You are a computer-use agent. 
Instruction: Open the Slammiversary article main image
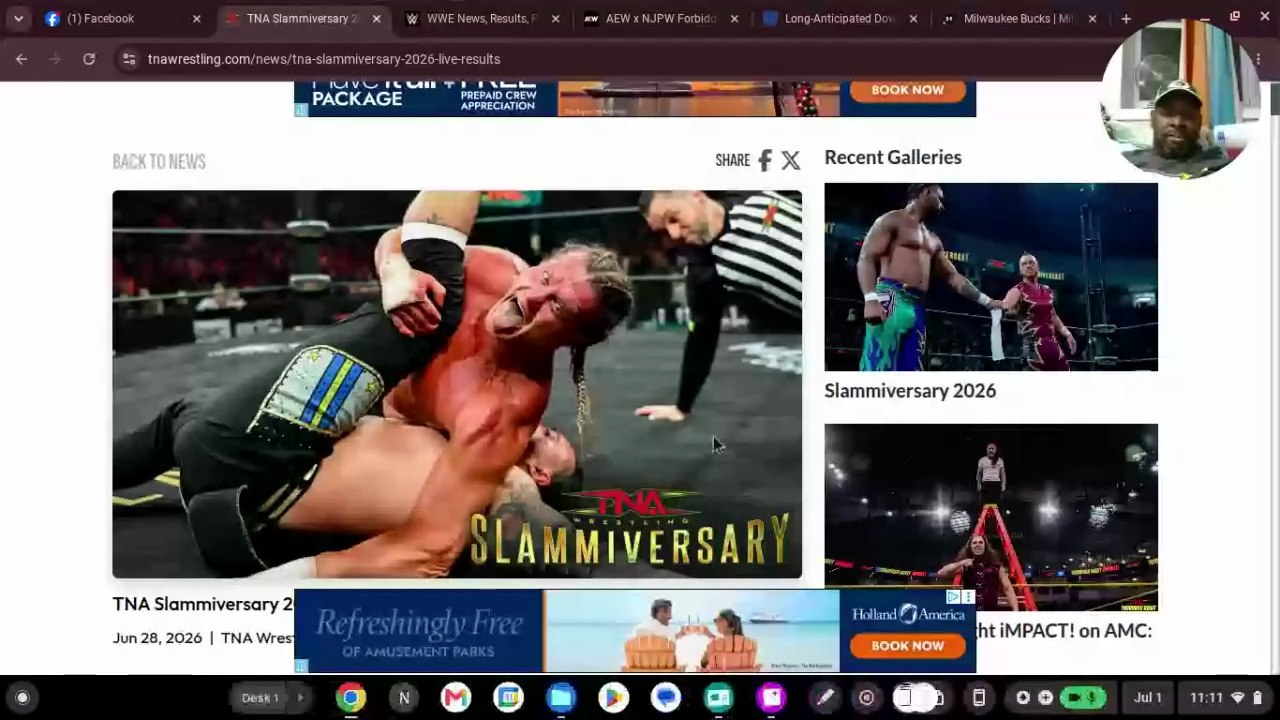pos(457,384)
